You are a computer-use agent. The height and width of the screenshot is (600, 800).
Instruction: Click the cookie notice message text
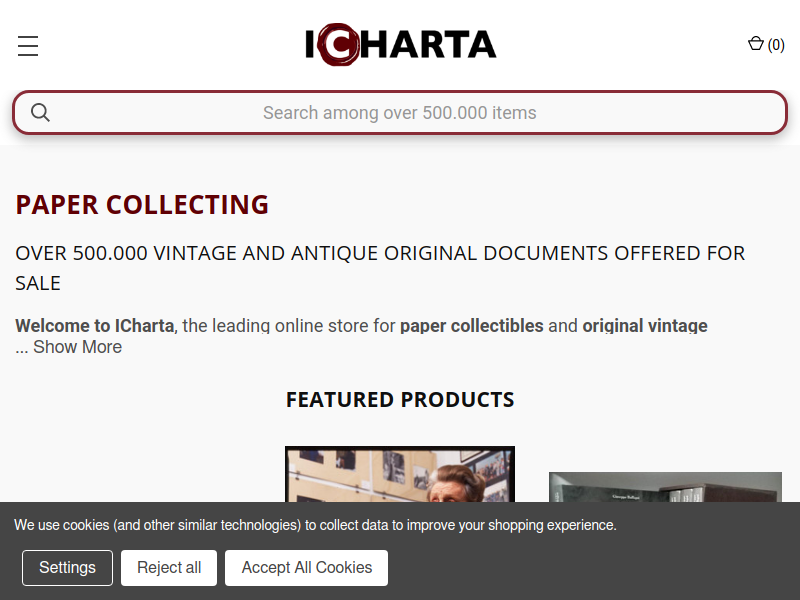pyautogui.click(x=315, y=525)
